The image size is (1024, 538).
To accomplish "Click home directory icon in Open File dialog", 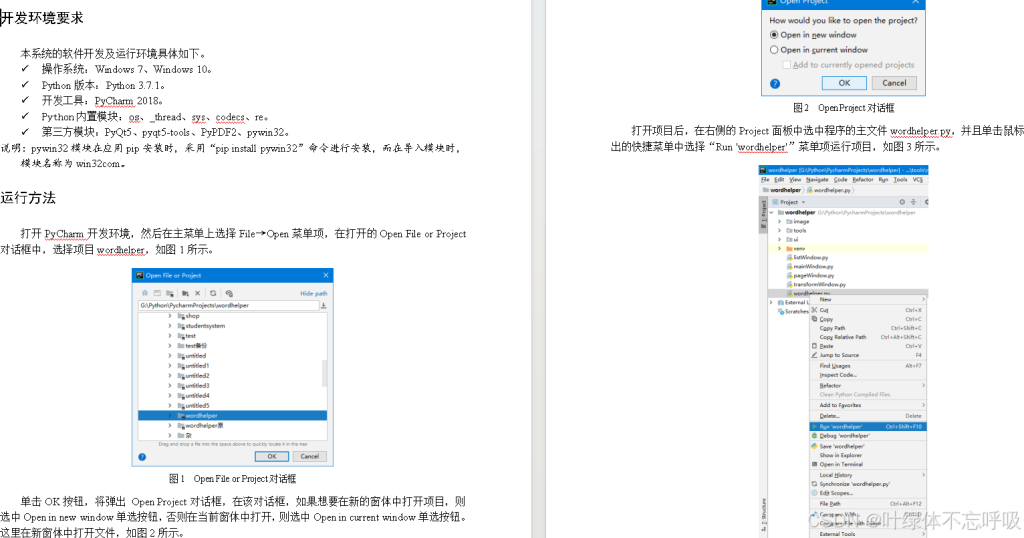I will tap(145, 293).
